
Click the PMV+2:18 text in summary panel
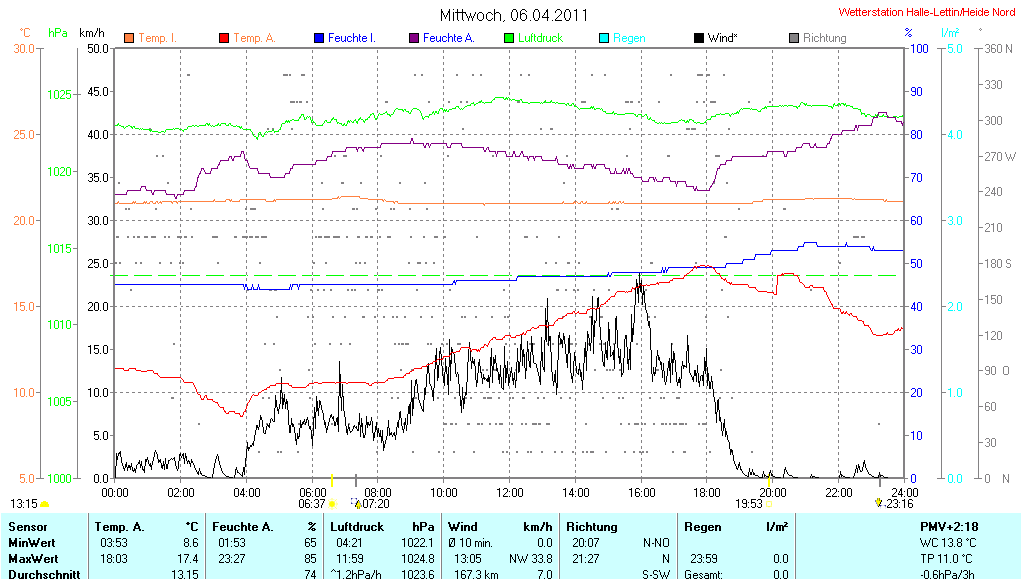tap(952, 526)
